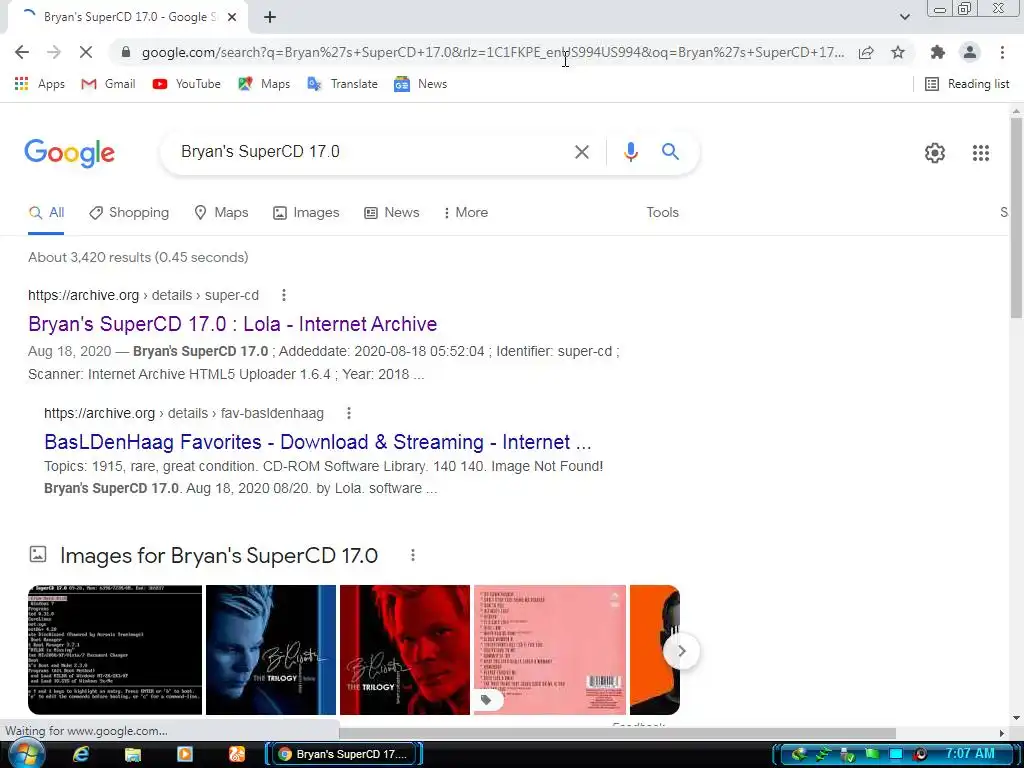The image size is (1024, 768).
Task: Launch Internet Explorer from the taskbar
Action: tap(80, 754)
